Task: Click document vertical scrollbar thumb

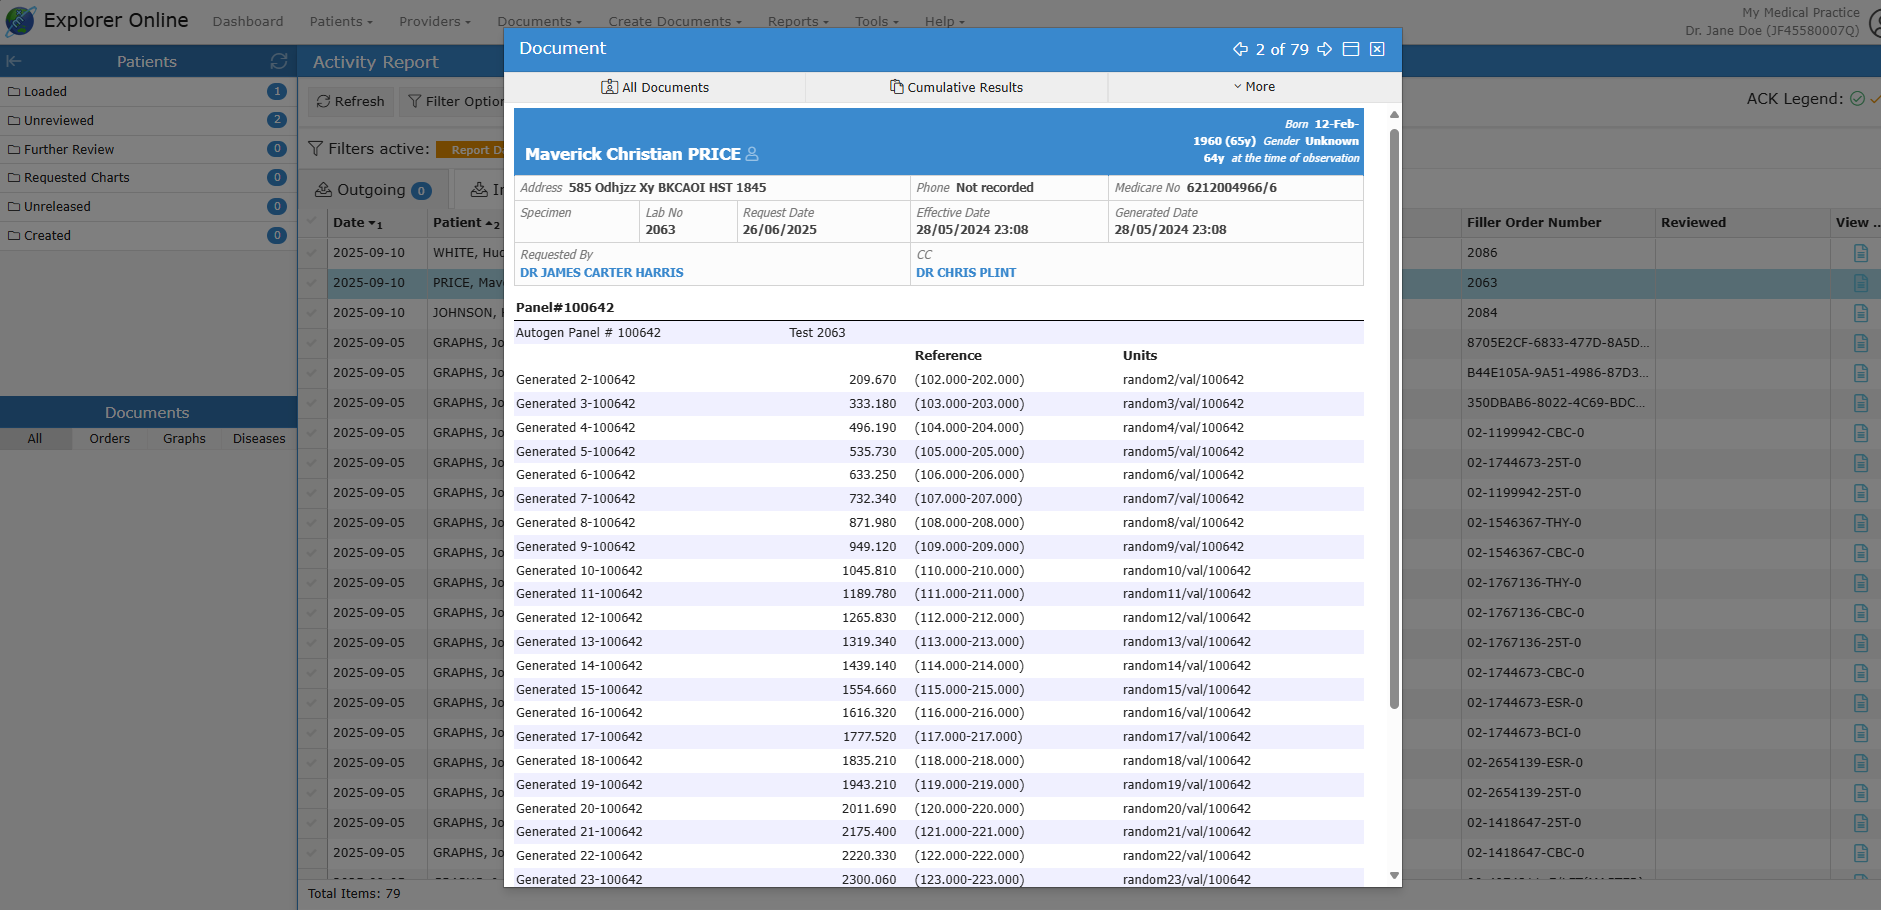Action: pos(1394,418)
